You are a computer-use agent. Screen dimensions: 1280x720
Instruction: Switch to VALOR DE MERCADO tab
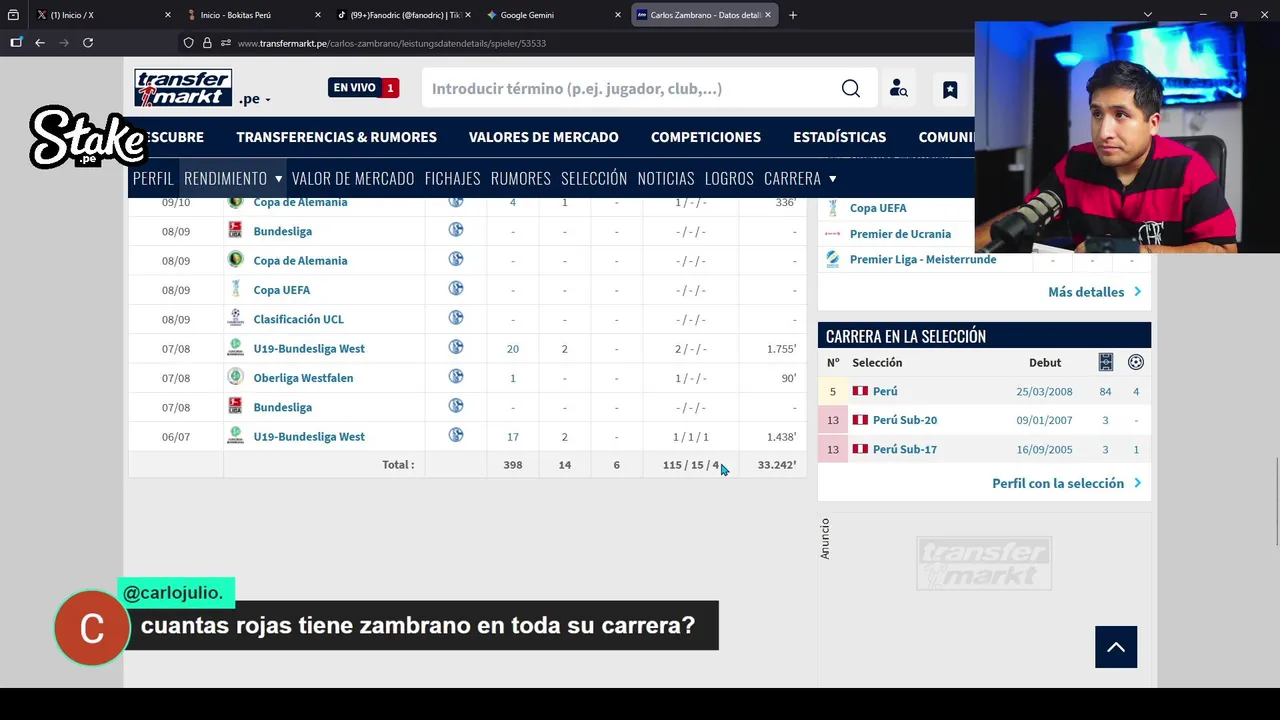point(353,178)
